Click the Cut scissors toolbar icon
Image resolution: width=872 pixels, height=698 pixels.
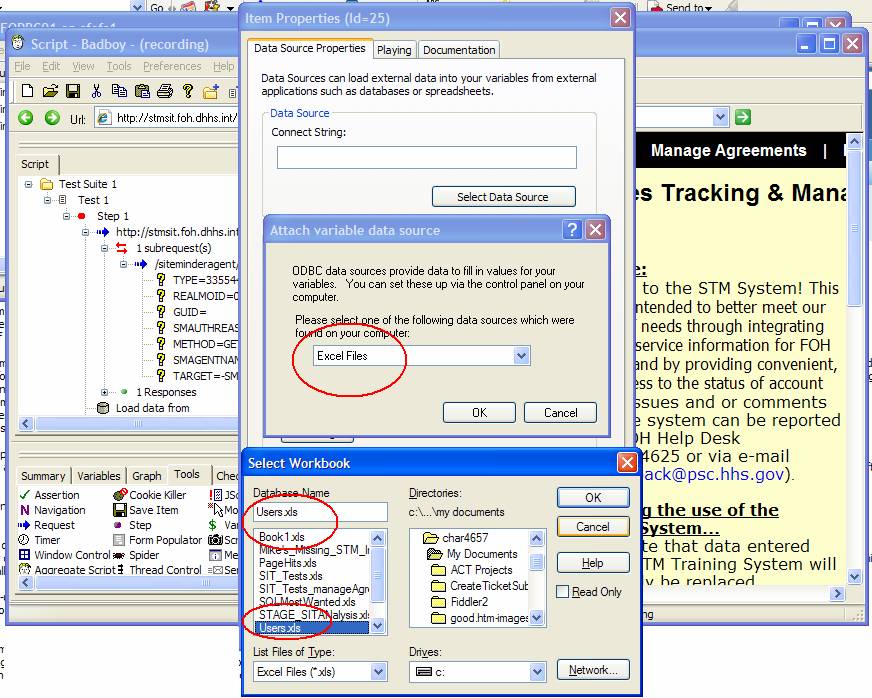[x=97, y=91]
